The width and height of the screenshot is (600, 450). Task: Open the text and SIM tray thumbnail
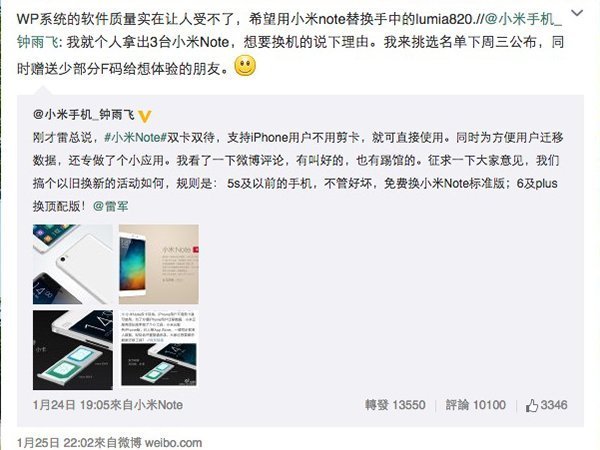click(x=159, y=350)
